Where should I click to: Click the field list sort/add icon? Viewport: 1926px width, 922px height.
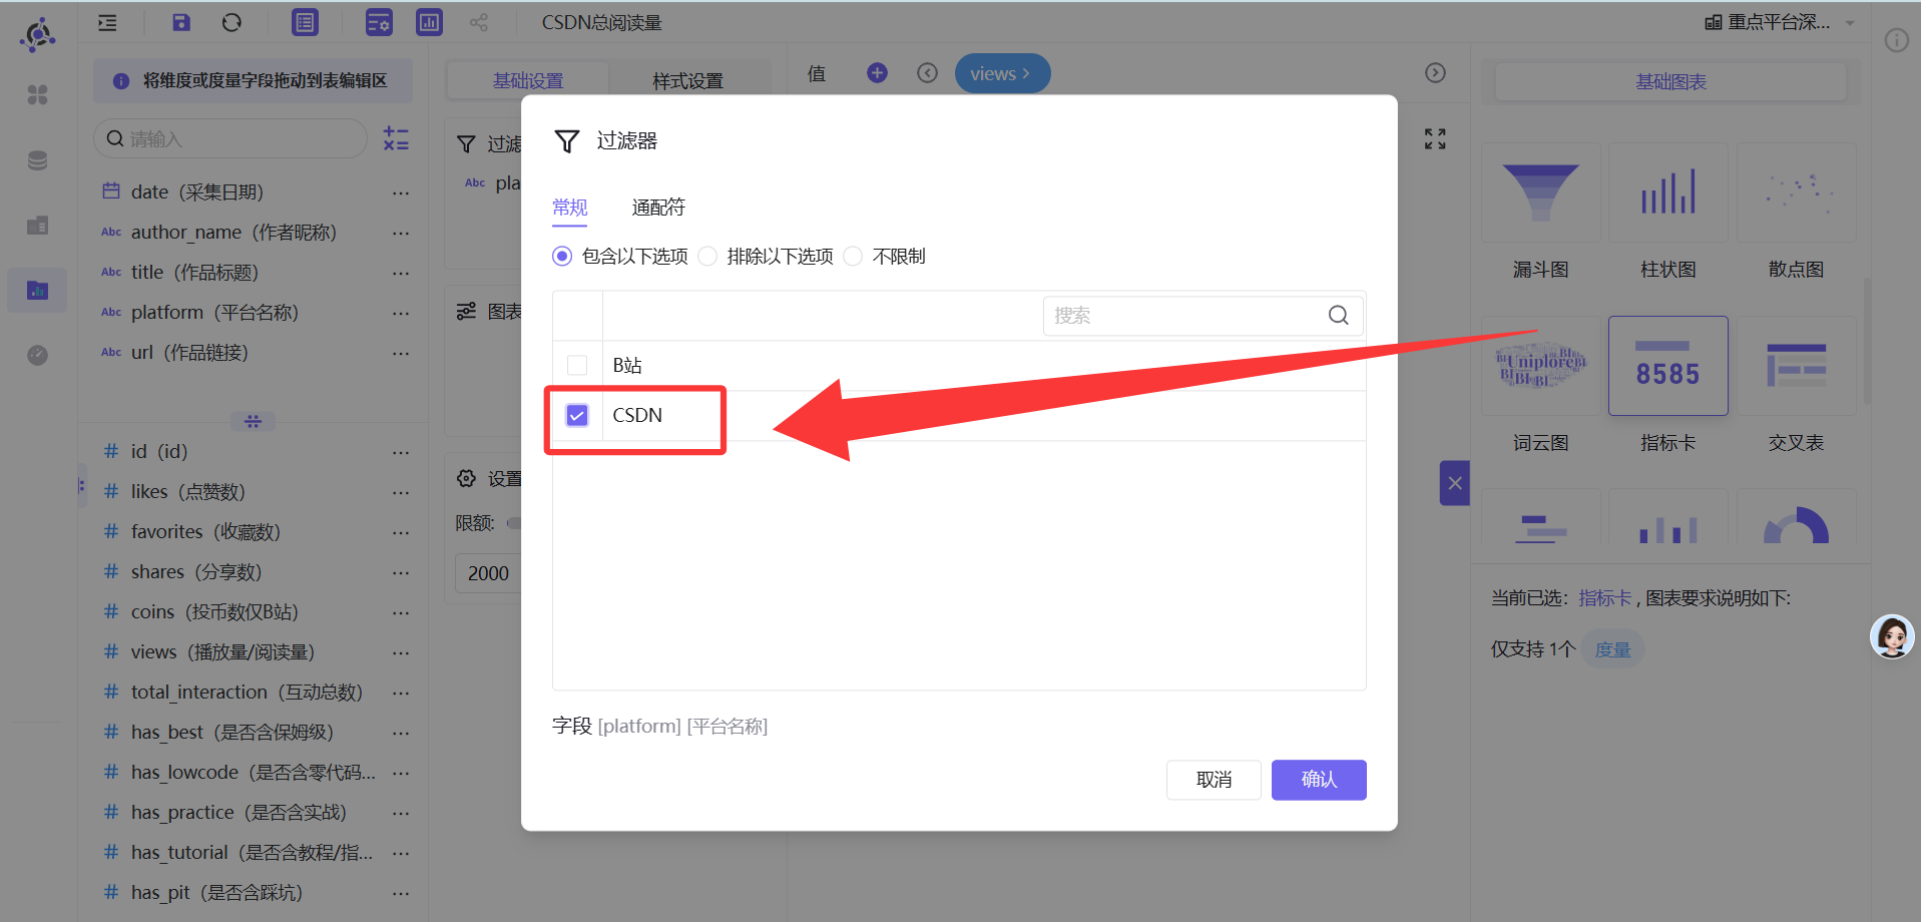point(396,138)
